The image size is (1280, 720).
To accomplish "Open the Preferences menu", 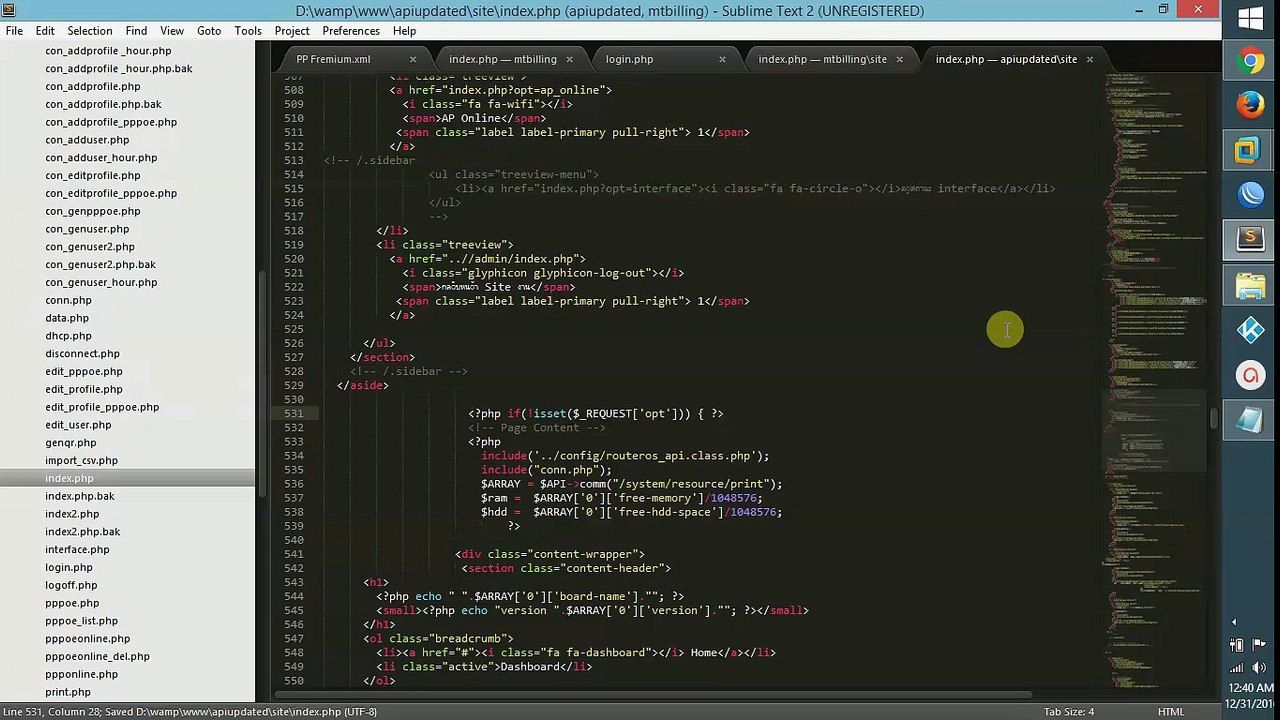I will pos(350,31).
